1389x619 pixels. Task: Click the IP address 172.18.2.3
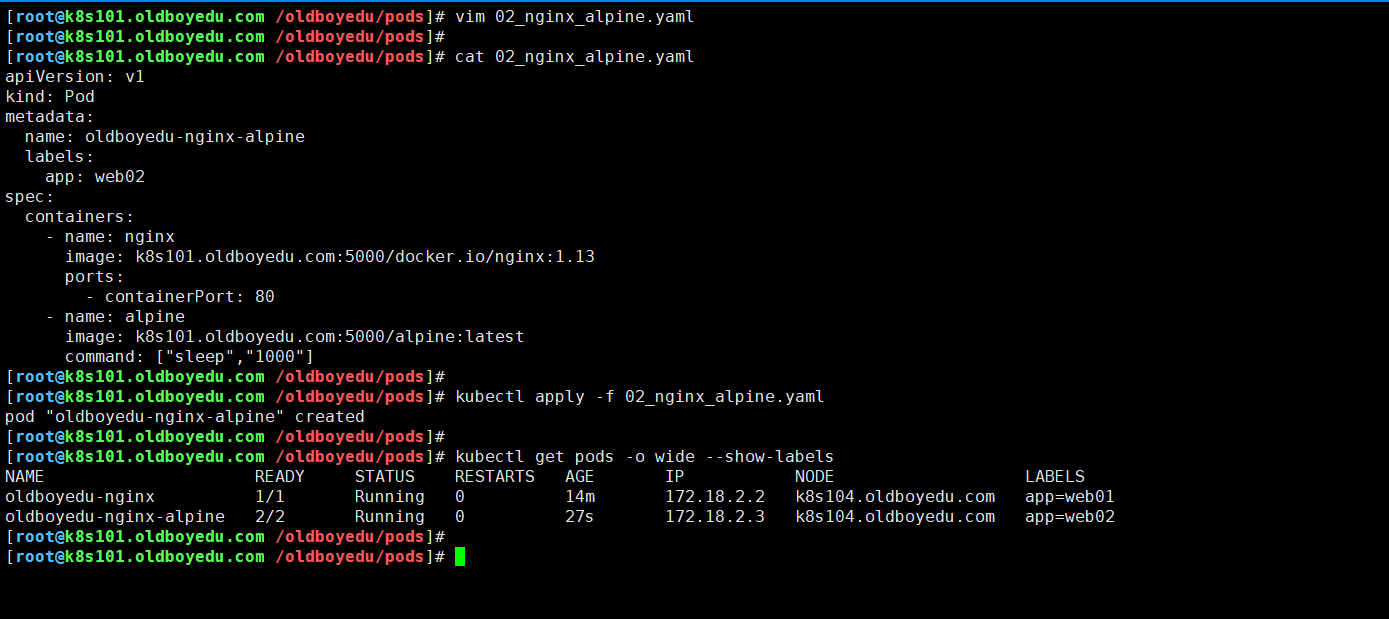coord(715,516)
